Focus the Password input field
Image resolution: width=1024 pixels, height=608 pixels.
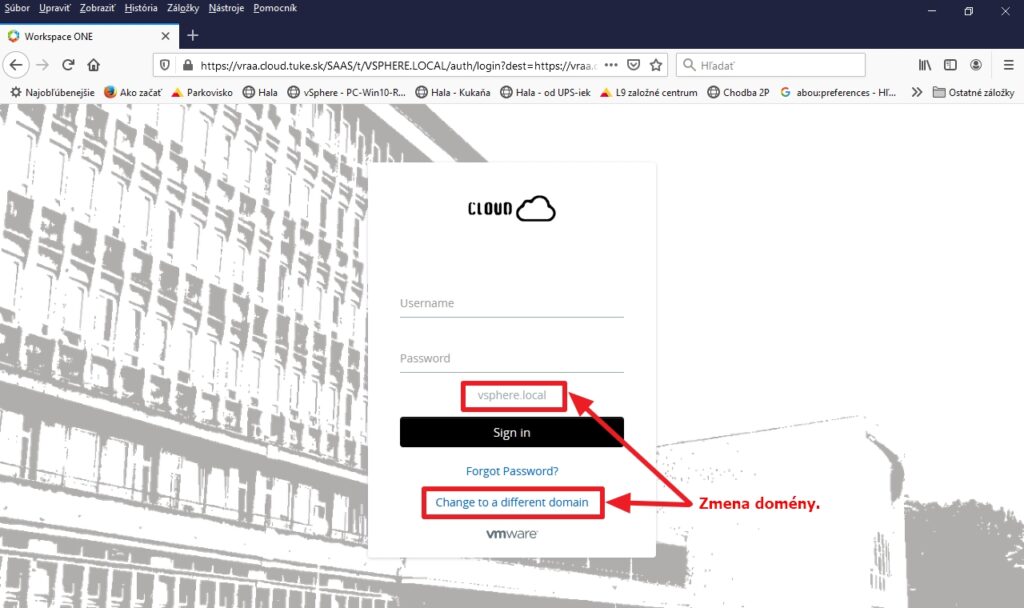512,359
